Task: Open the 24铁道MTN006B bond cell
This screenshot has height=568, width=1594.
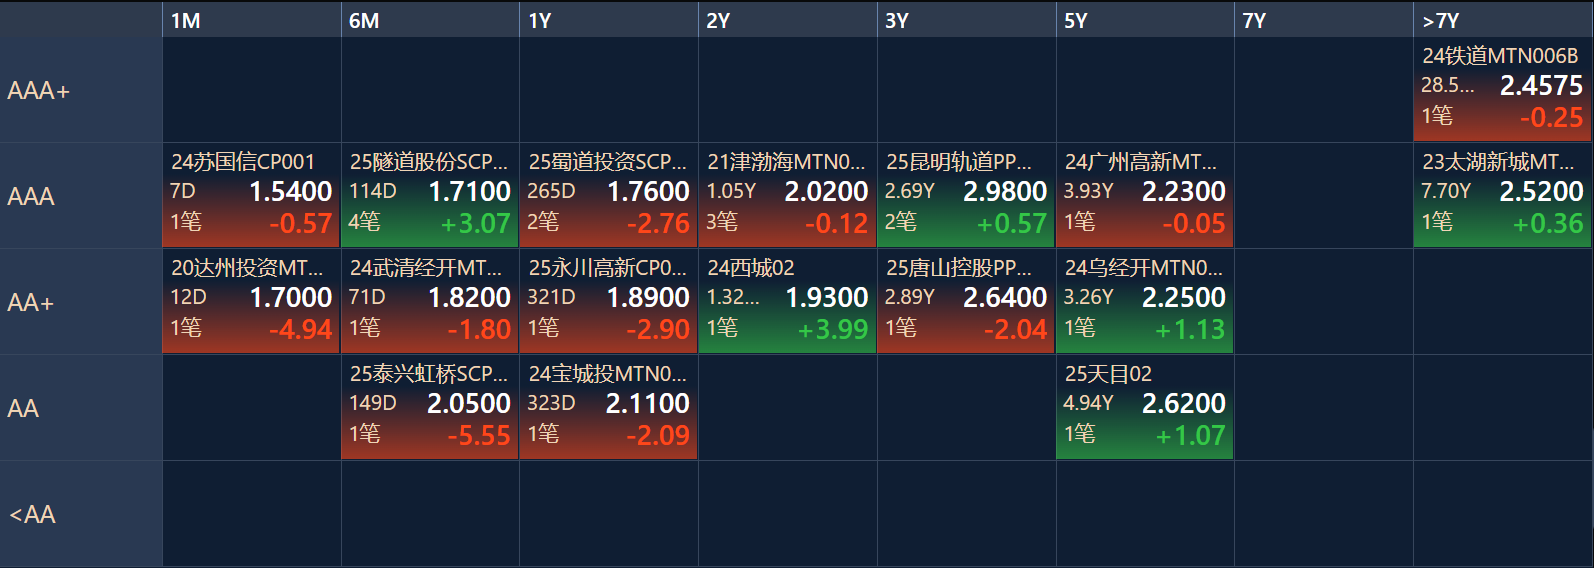Action: (x=1502, y=90)
